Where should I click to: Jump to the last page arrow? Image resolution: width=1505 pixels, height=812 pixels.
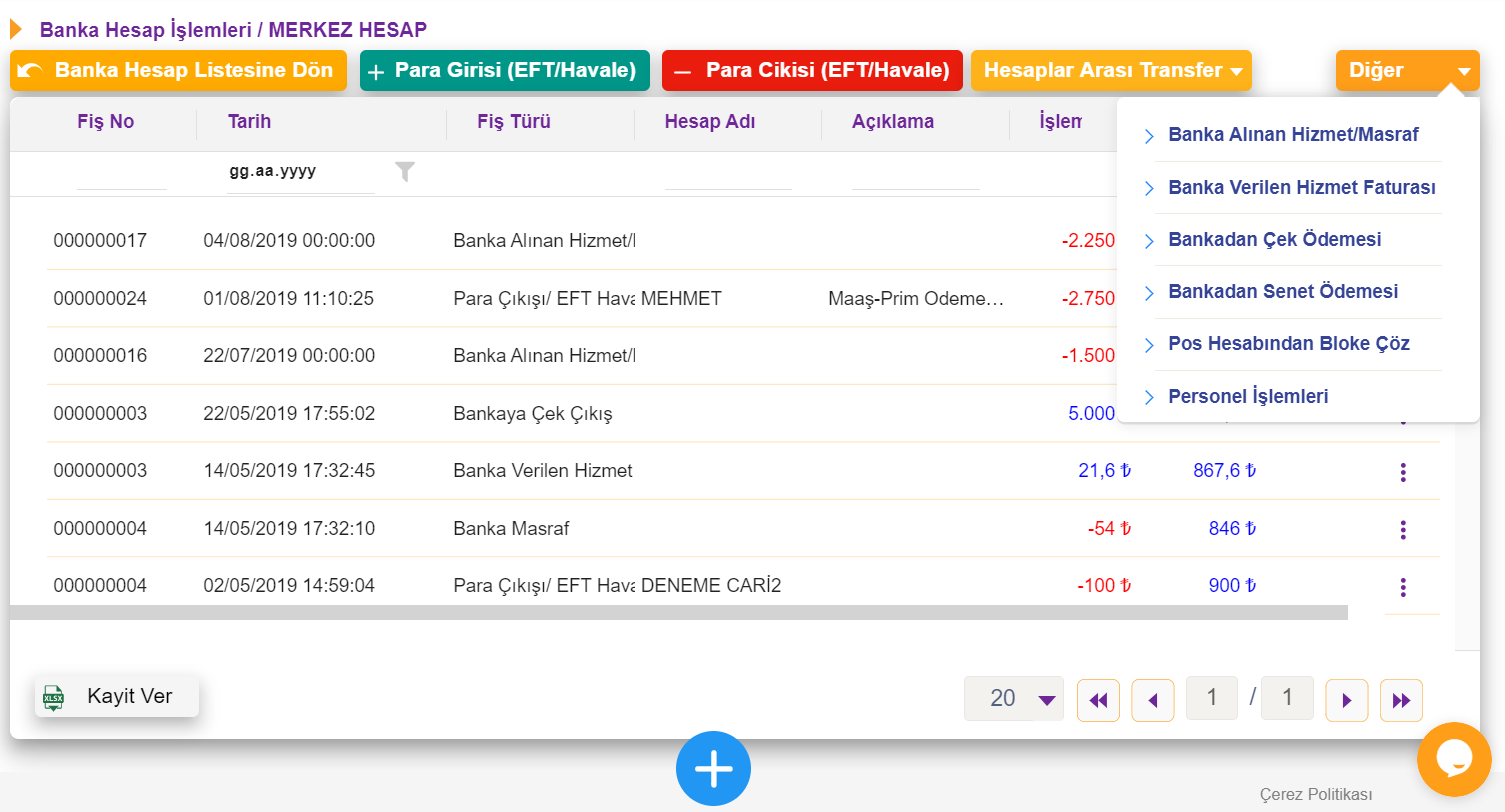click(1401, 700)
